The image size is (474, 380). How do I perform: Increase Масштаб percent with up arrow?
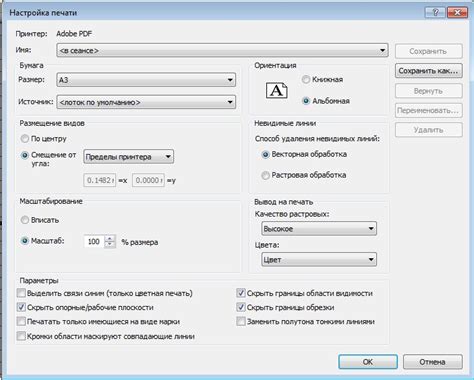[110, 239]
